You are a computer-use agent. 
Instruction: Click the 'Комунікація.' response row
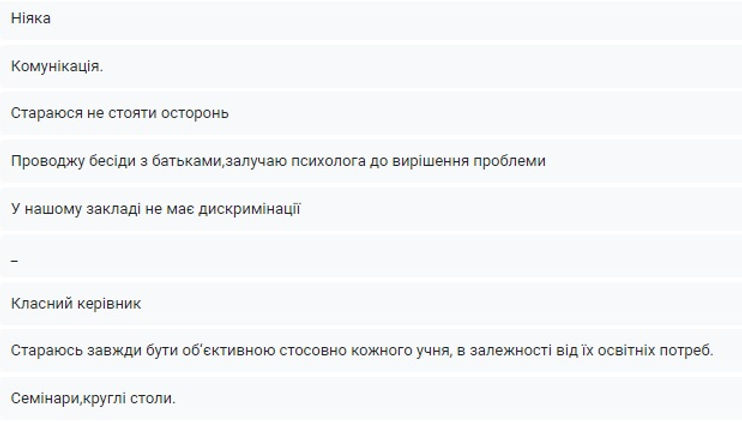pos(371,66)
